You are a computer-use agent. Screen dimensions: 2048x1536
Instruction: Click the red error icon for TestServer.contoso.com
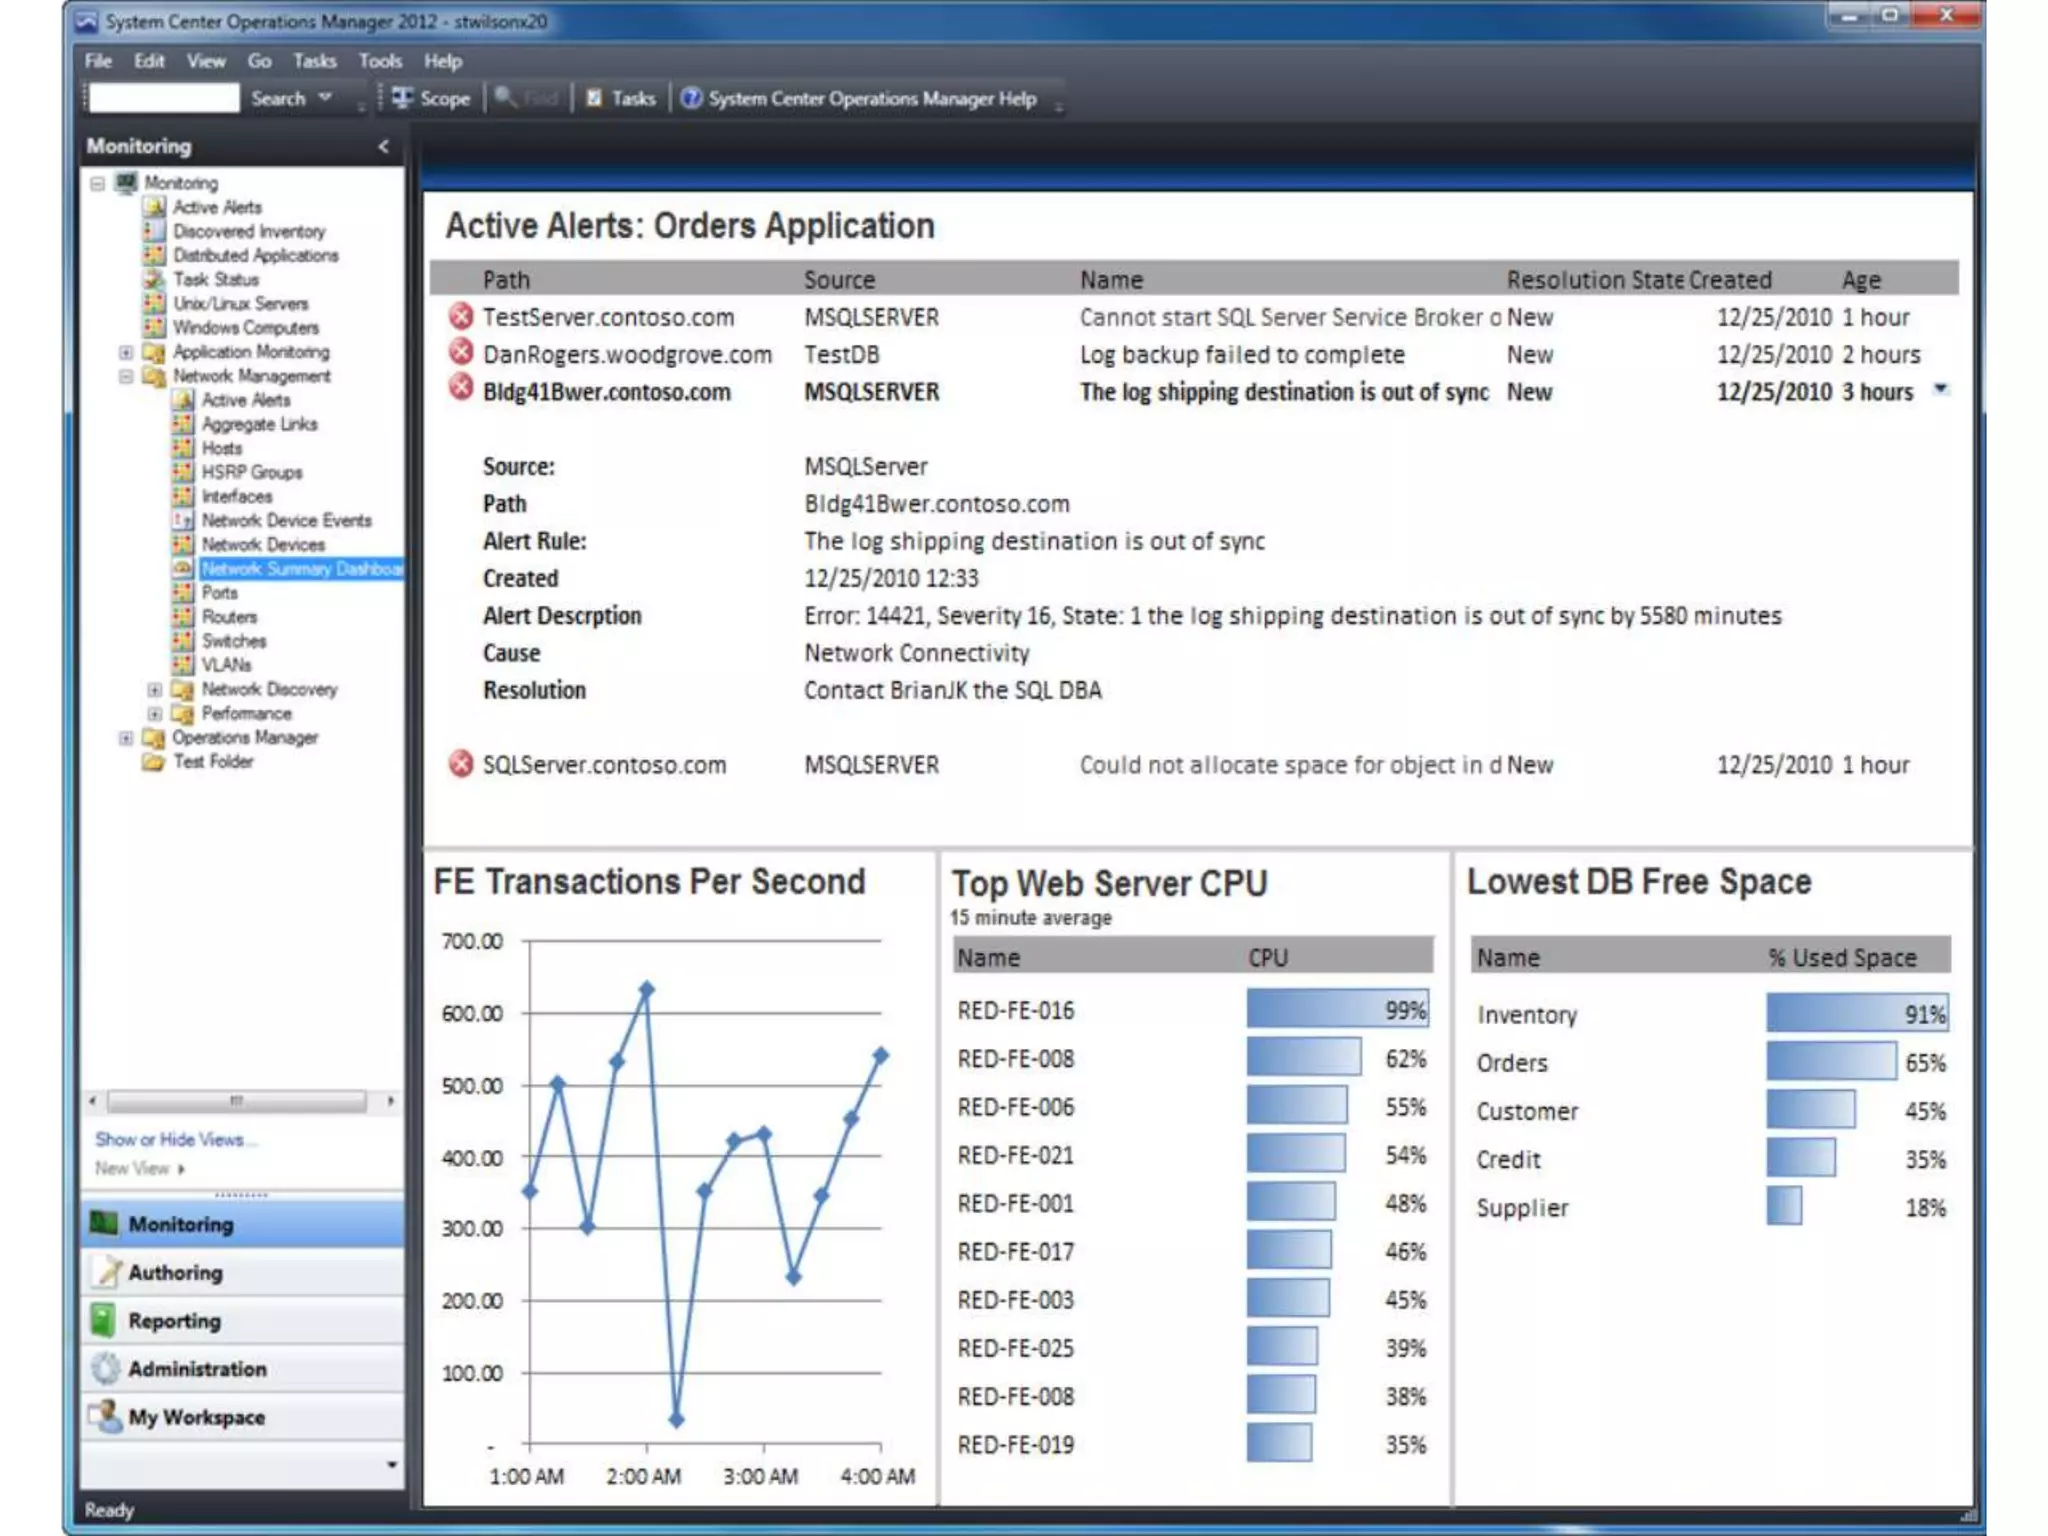[x=460, y=317]
